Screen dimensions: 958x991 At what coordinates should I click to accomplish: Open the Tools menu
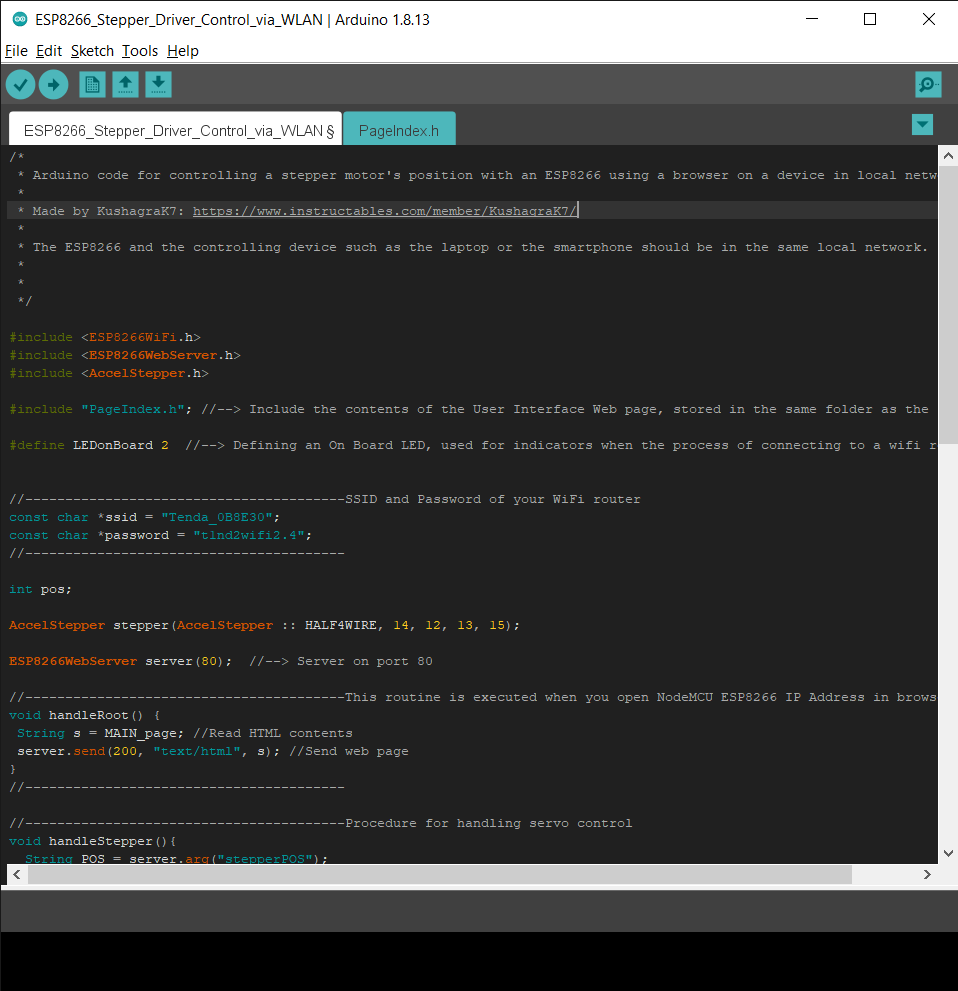[139, 50]
